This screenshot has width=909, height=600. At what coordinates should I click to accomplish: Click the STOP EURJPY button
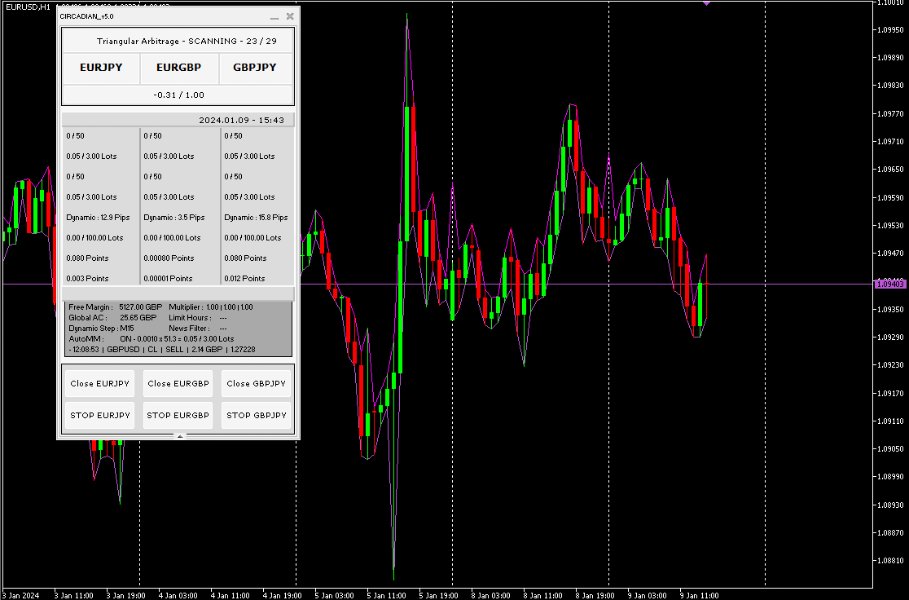[x=100, y=416]
